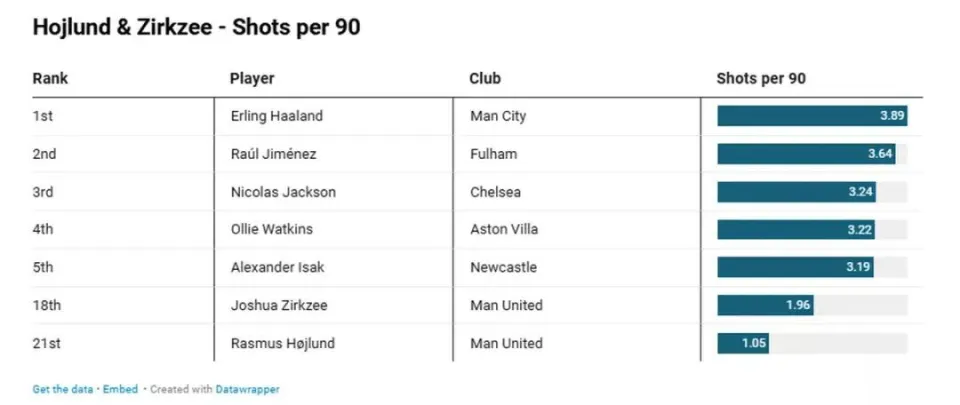Screen dimensions: 960x405
Task: Click the Embed link
Action: (120, 389)
